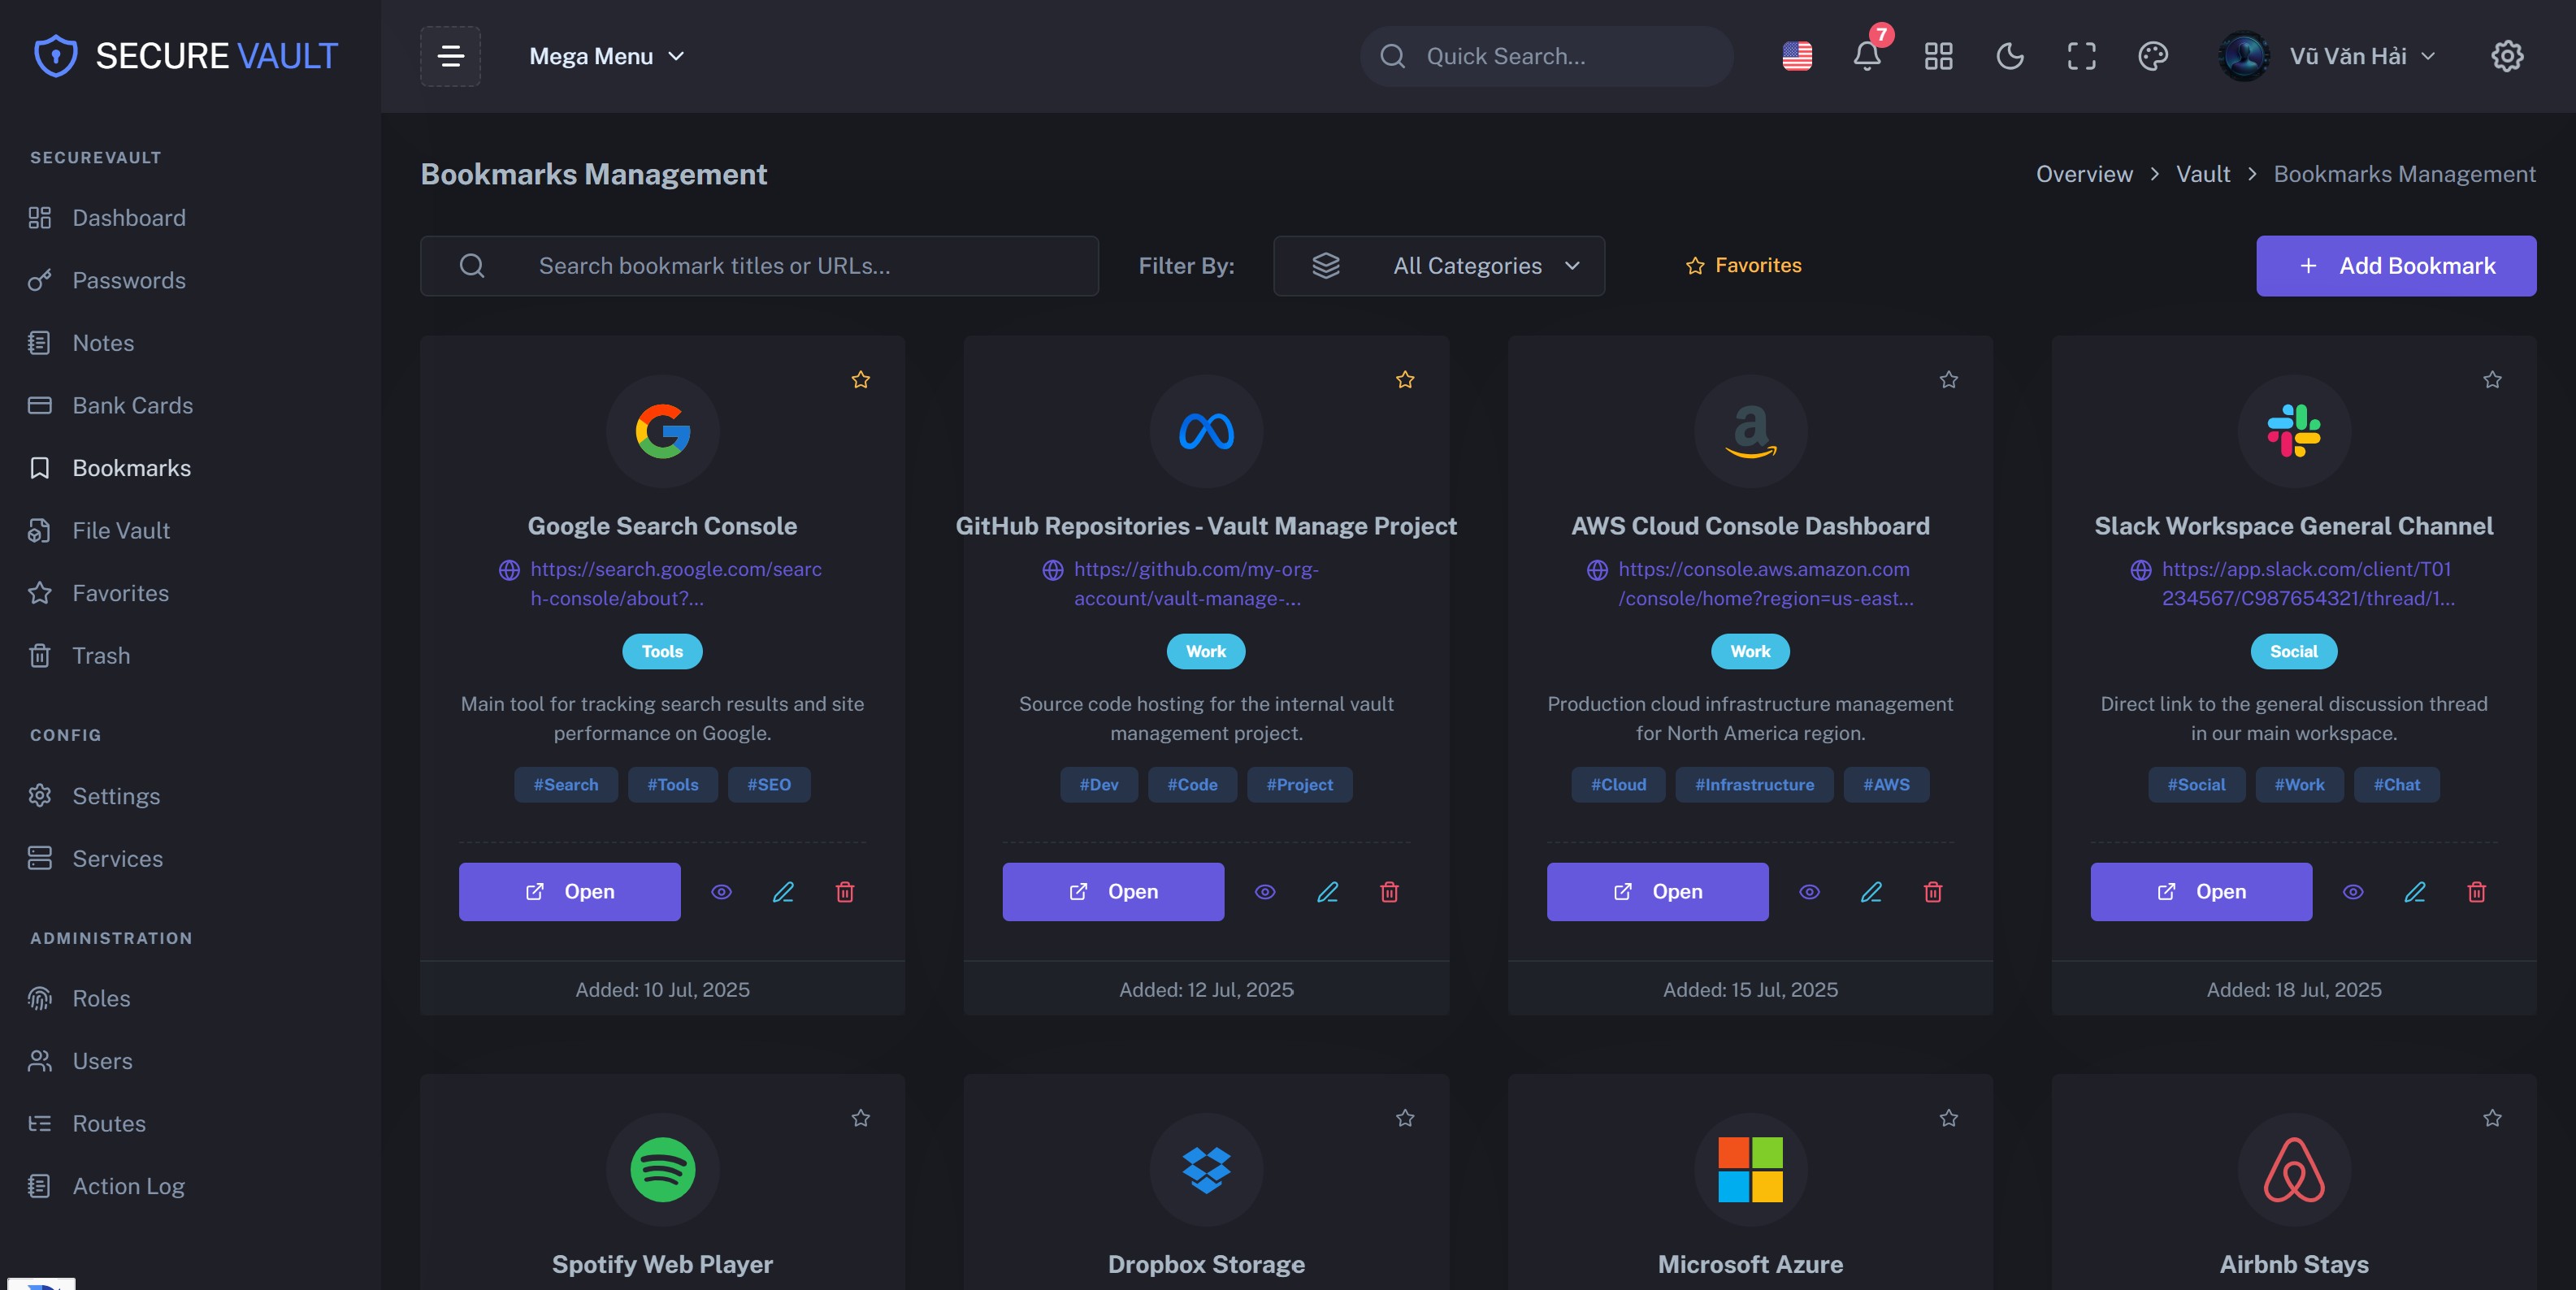2576x1290 pixels.
Task: Collapse sidebar with hamburger button
Action: tap(450, 56)
